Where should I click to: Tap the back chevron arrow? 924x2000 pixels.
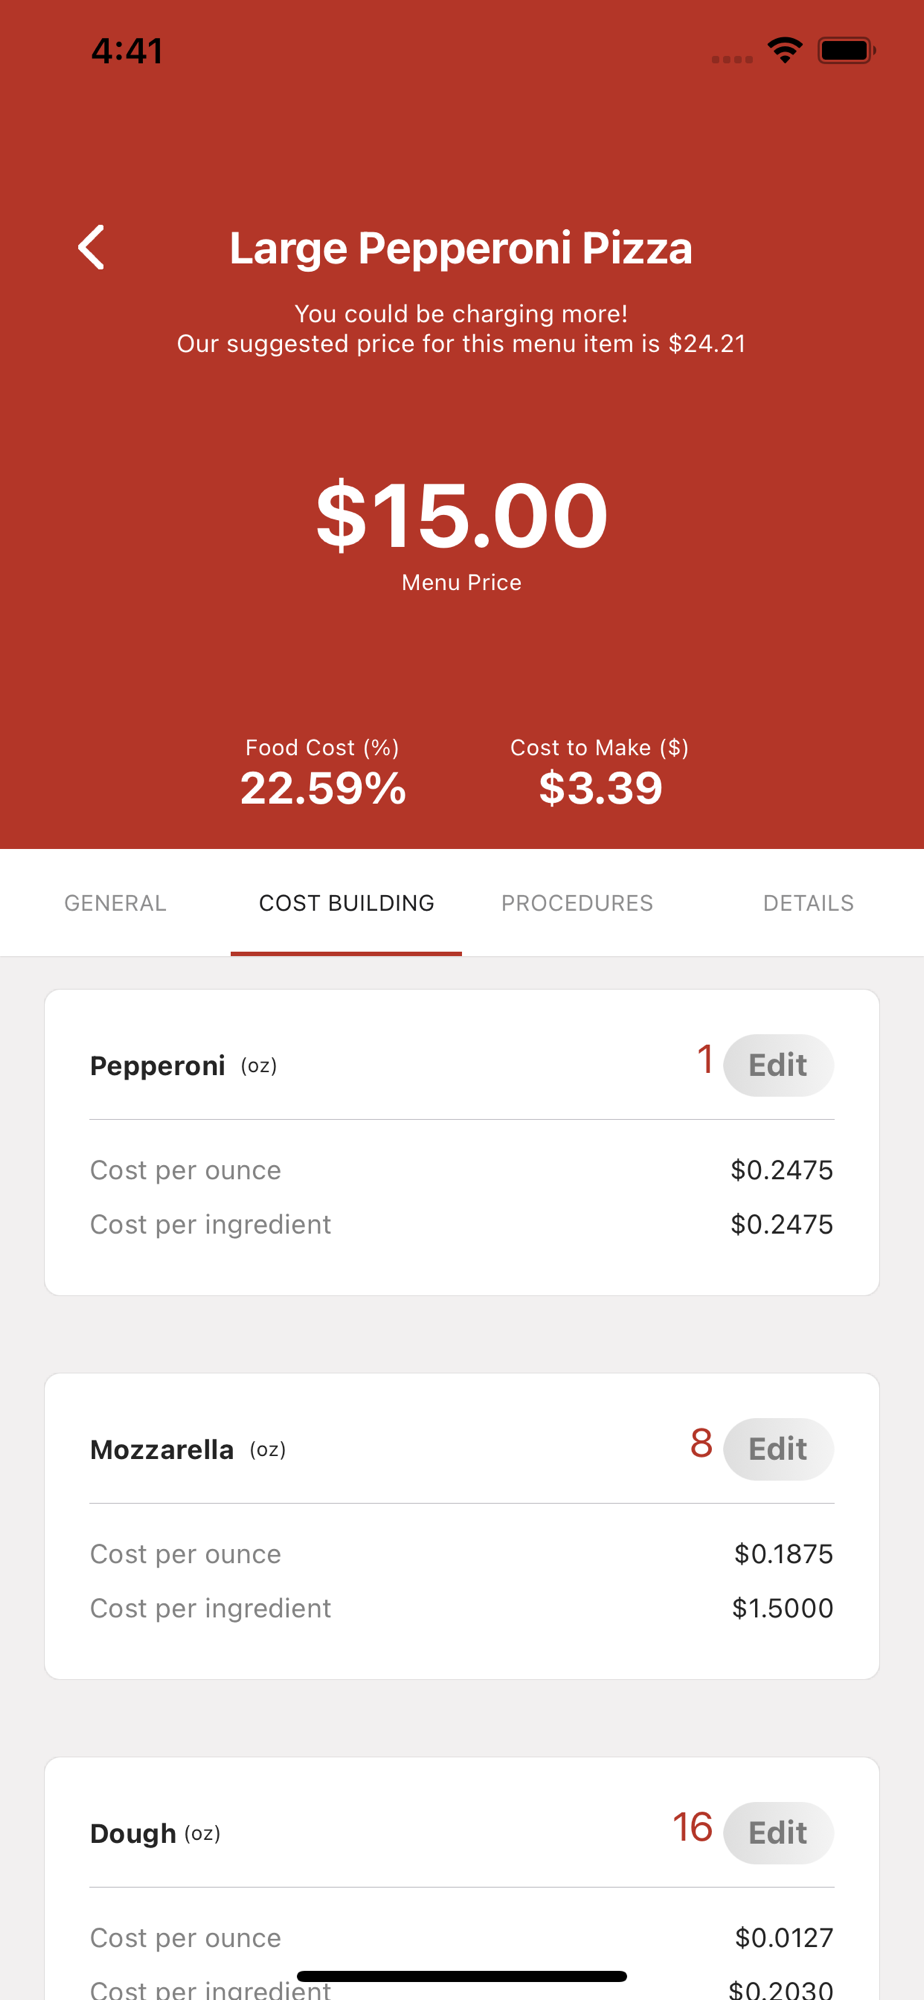[92, 247]
